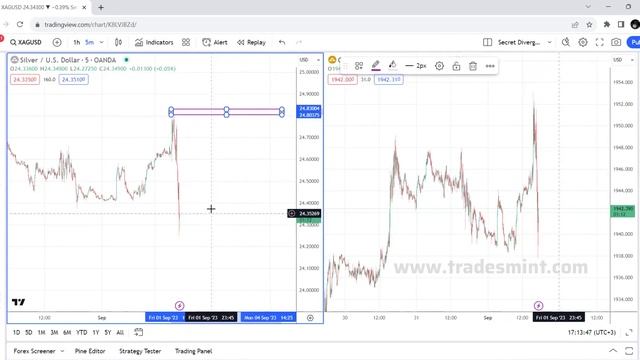Toggle fullscreen mode icon
The width and height of the screenshot is (640, 360).
click(600, 42)
